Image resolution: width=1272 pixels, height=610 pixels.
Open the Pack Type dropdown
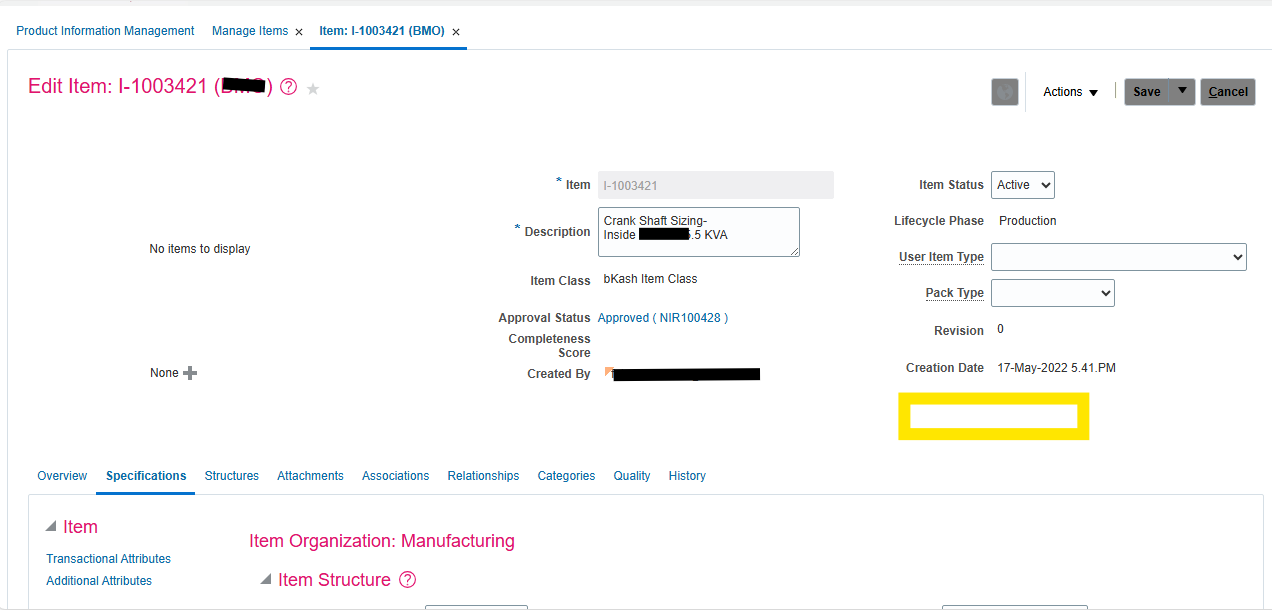(1053, 293)
